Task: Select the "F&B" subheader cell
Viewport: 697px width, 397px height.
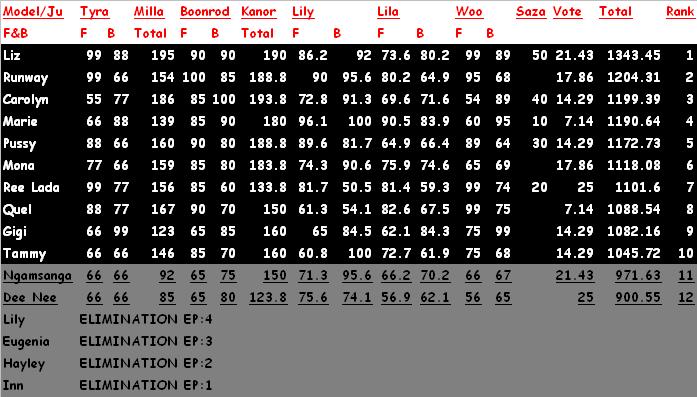Action: click(16, 33)
